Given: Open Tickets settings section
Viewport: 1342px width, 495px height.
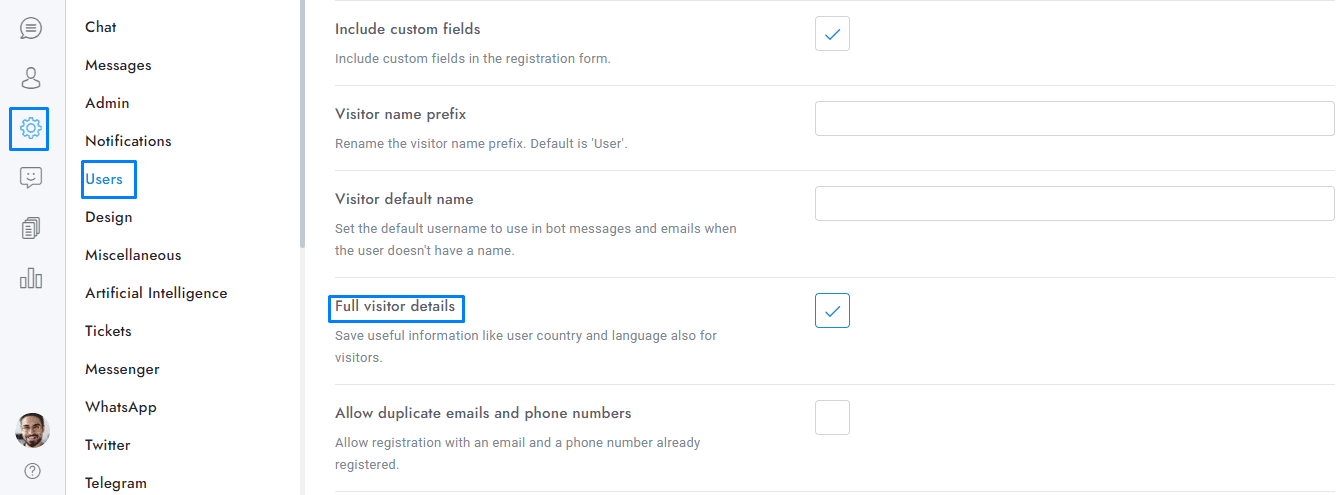Looking at the screenshot, I should (108, 331).
